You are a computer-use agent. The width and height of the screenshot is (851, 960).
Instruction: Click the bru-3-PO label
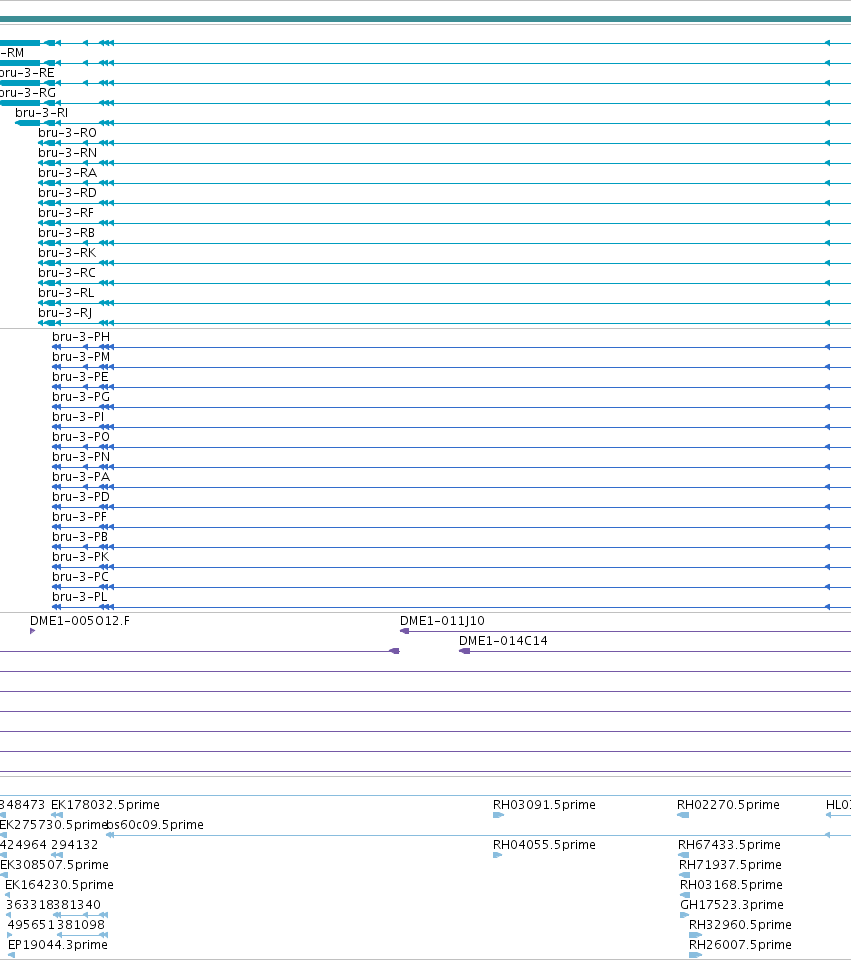[x=81, y=437]
